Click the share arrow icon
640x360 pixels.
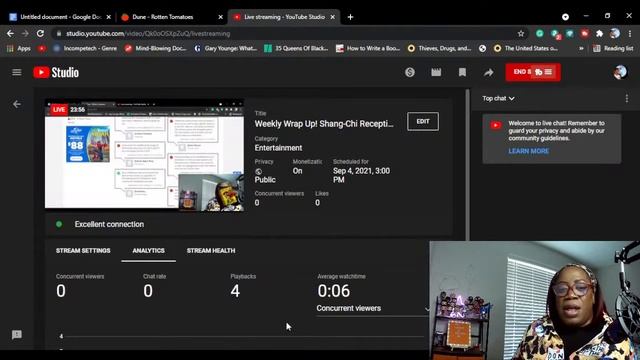point(489,73)
